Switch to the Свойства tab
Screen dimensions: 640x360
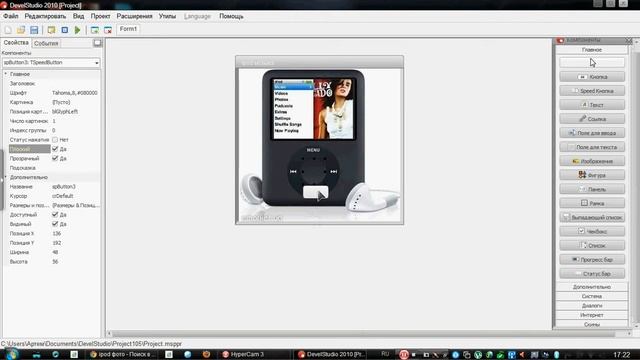tap(16, 43)
